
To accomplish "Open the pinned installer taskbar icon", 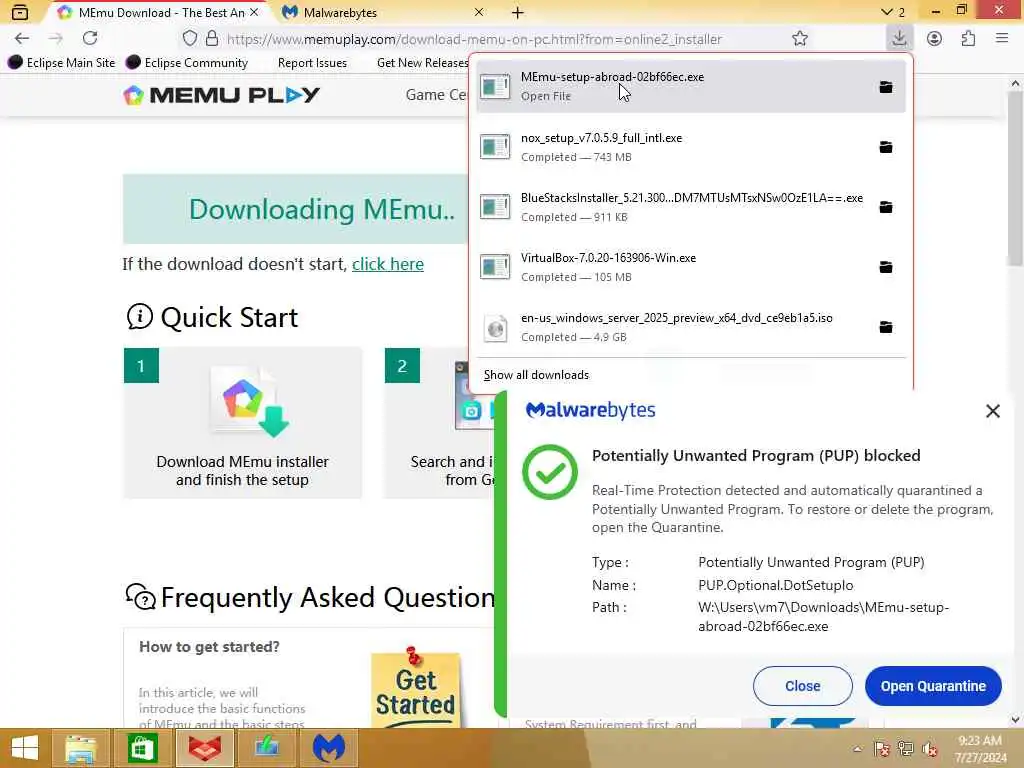I will tap(266, 748).
